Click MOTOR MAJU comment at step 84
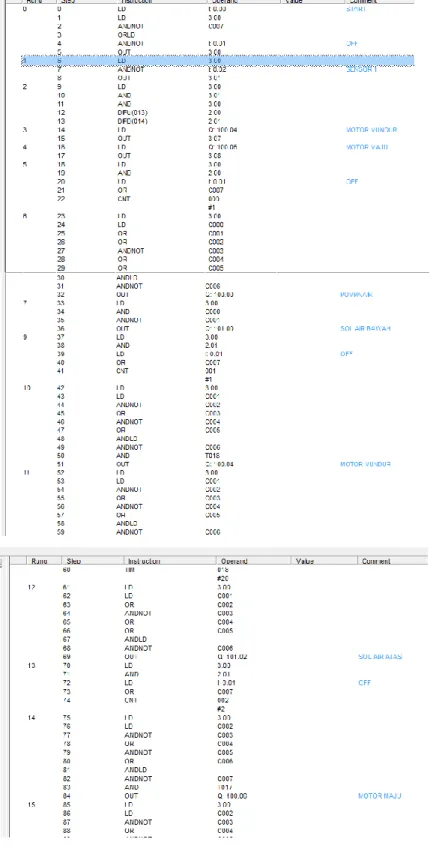 pos(380,796)
